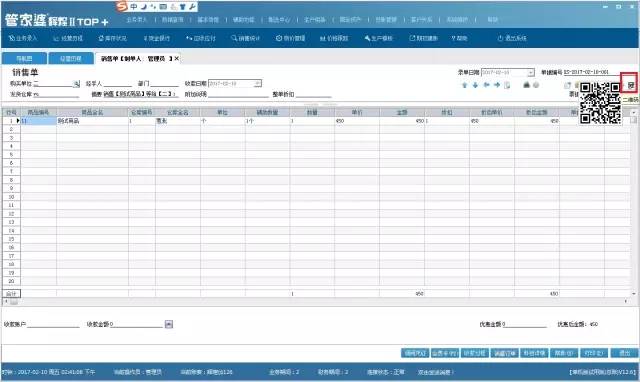Click the right arrow navigation icon
This screenshot has width=640, height=382.
click(x=497, y=85)
